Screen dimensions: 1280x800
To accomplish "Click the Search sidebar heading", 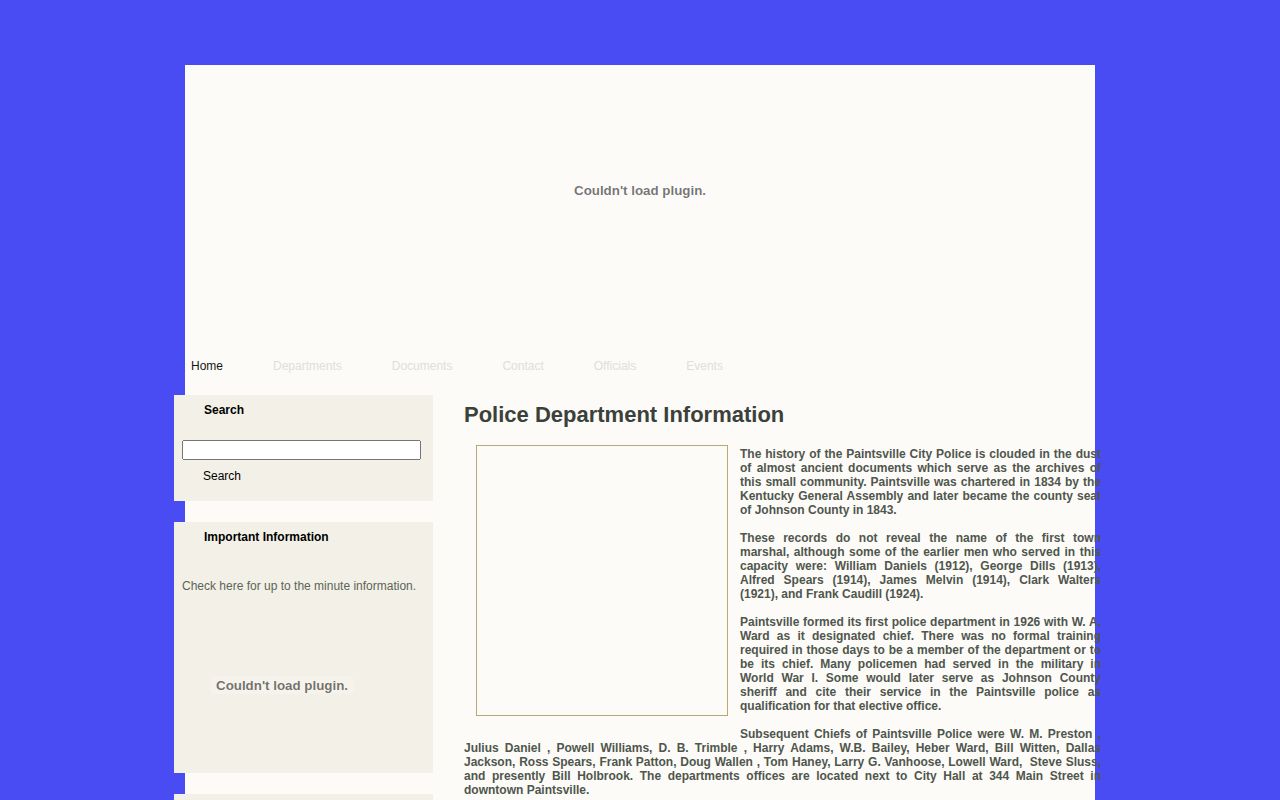I will point(224,410).
